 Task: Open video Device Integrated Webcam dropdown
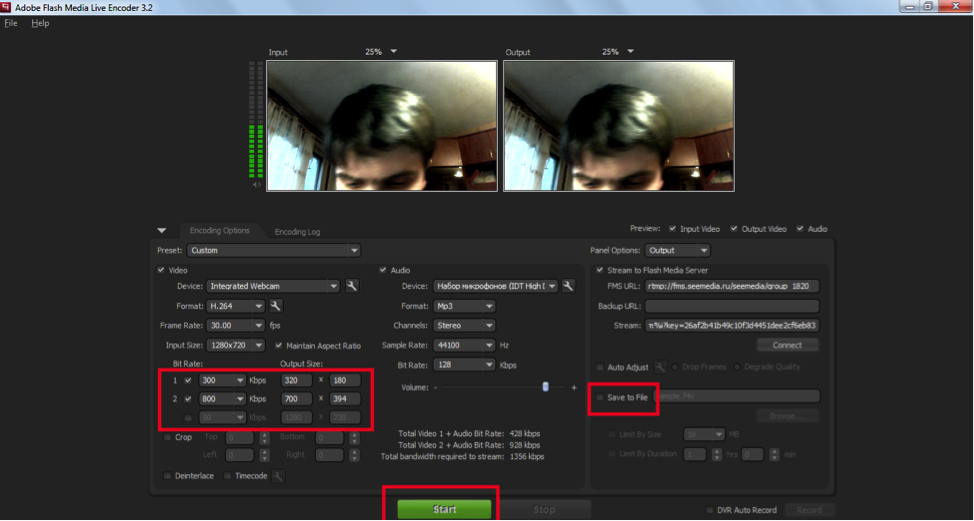click(273, 286)
